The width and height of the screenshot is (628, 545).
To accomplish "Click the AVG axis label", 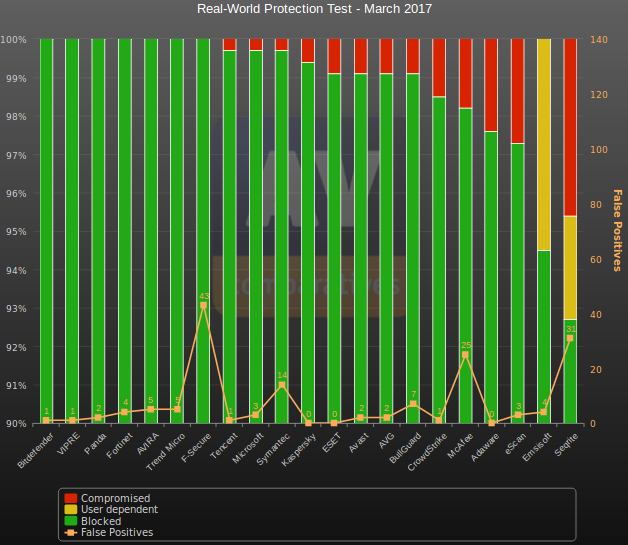I will coord(386,441).
